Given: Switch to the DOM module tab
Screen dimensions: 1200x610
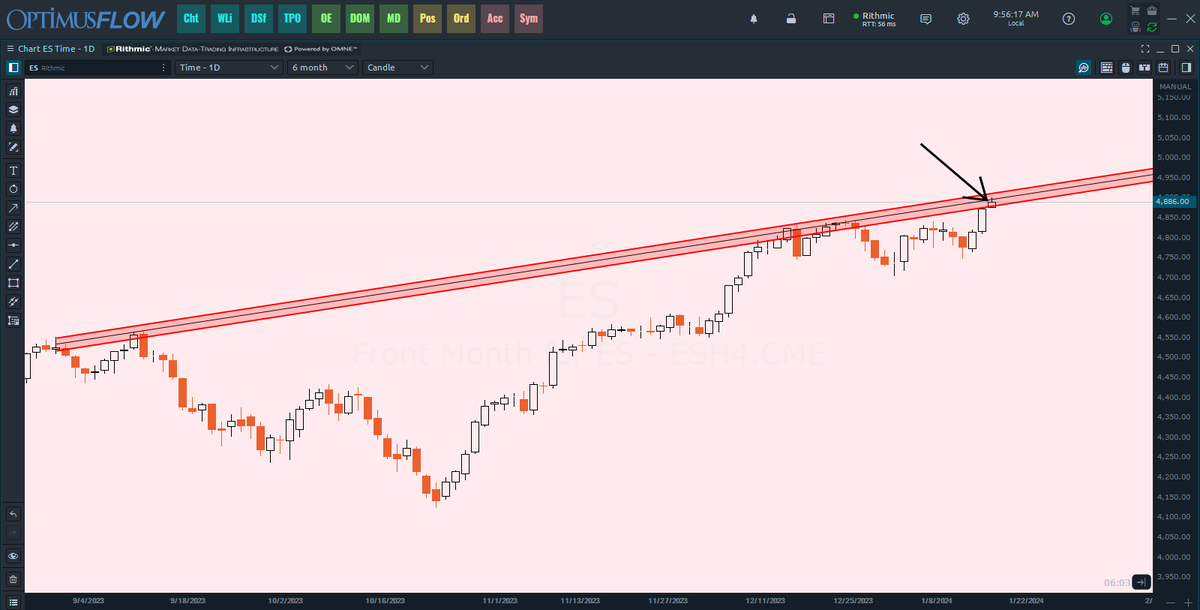Looking at the screenshot, I should (360, 18).
